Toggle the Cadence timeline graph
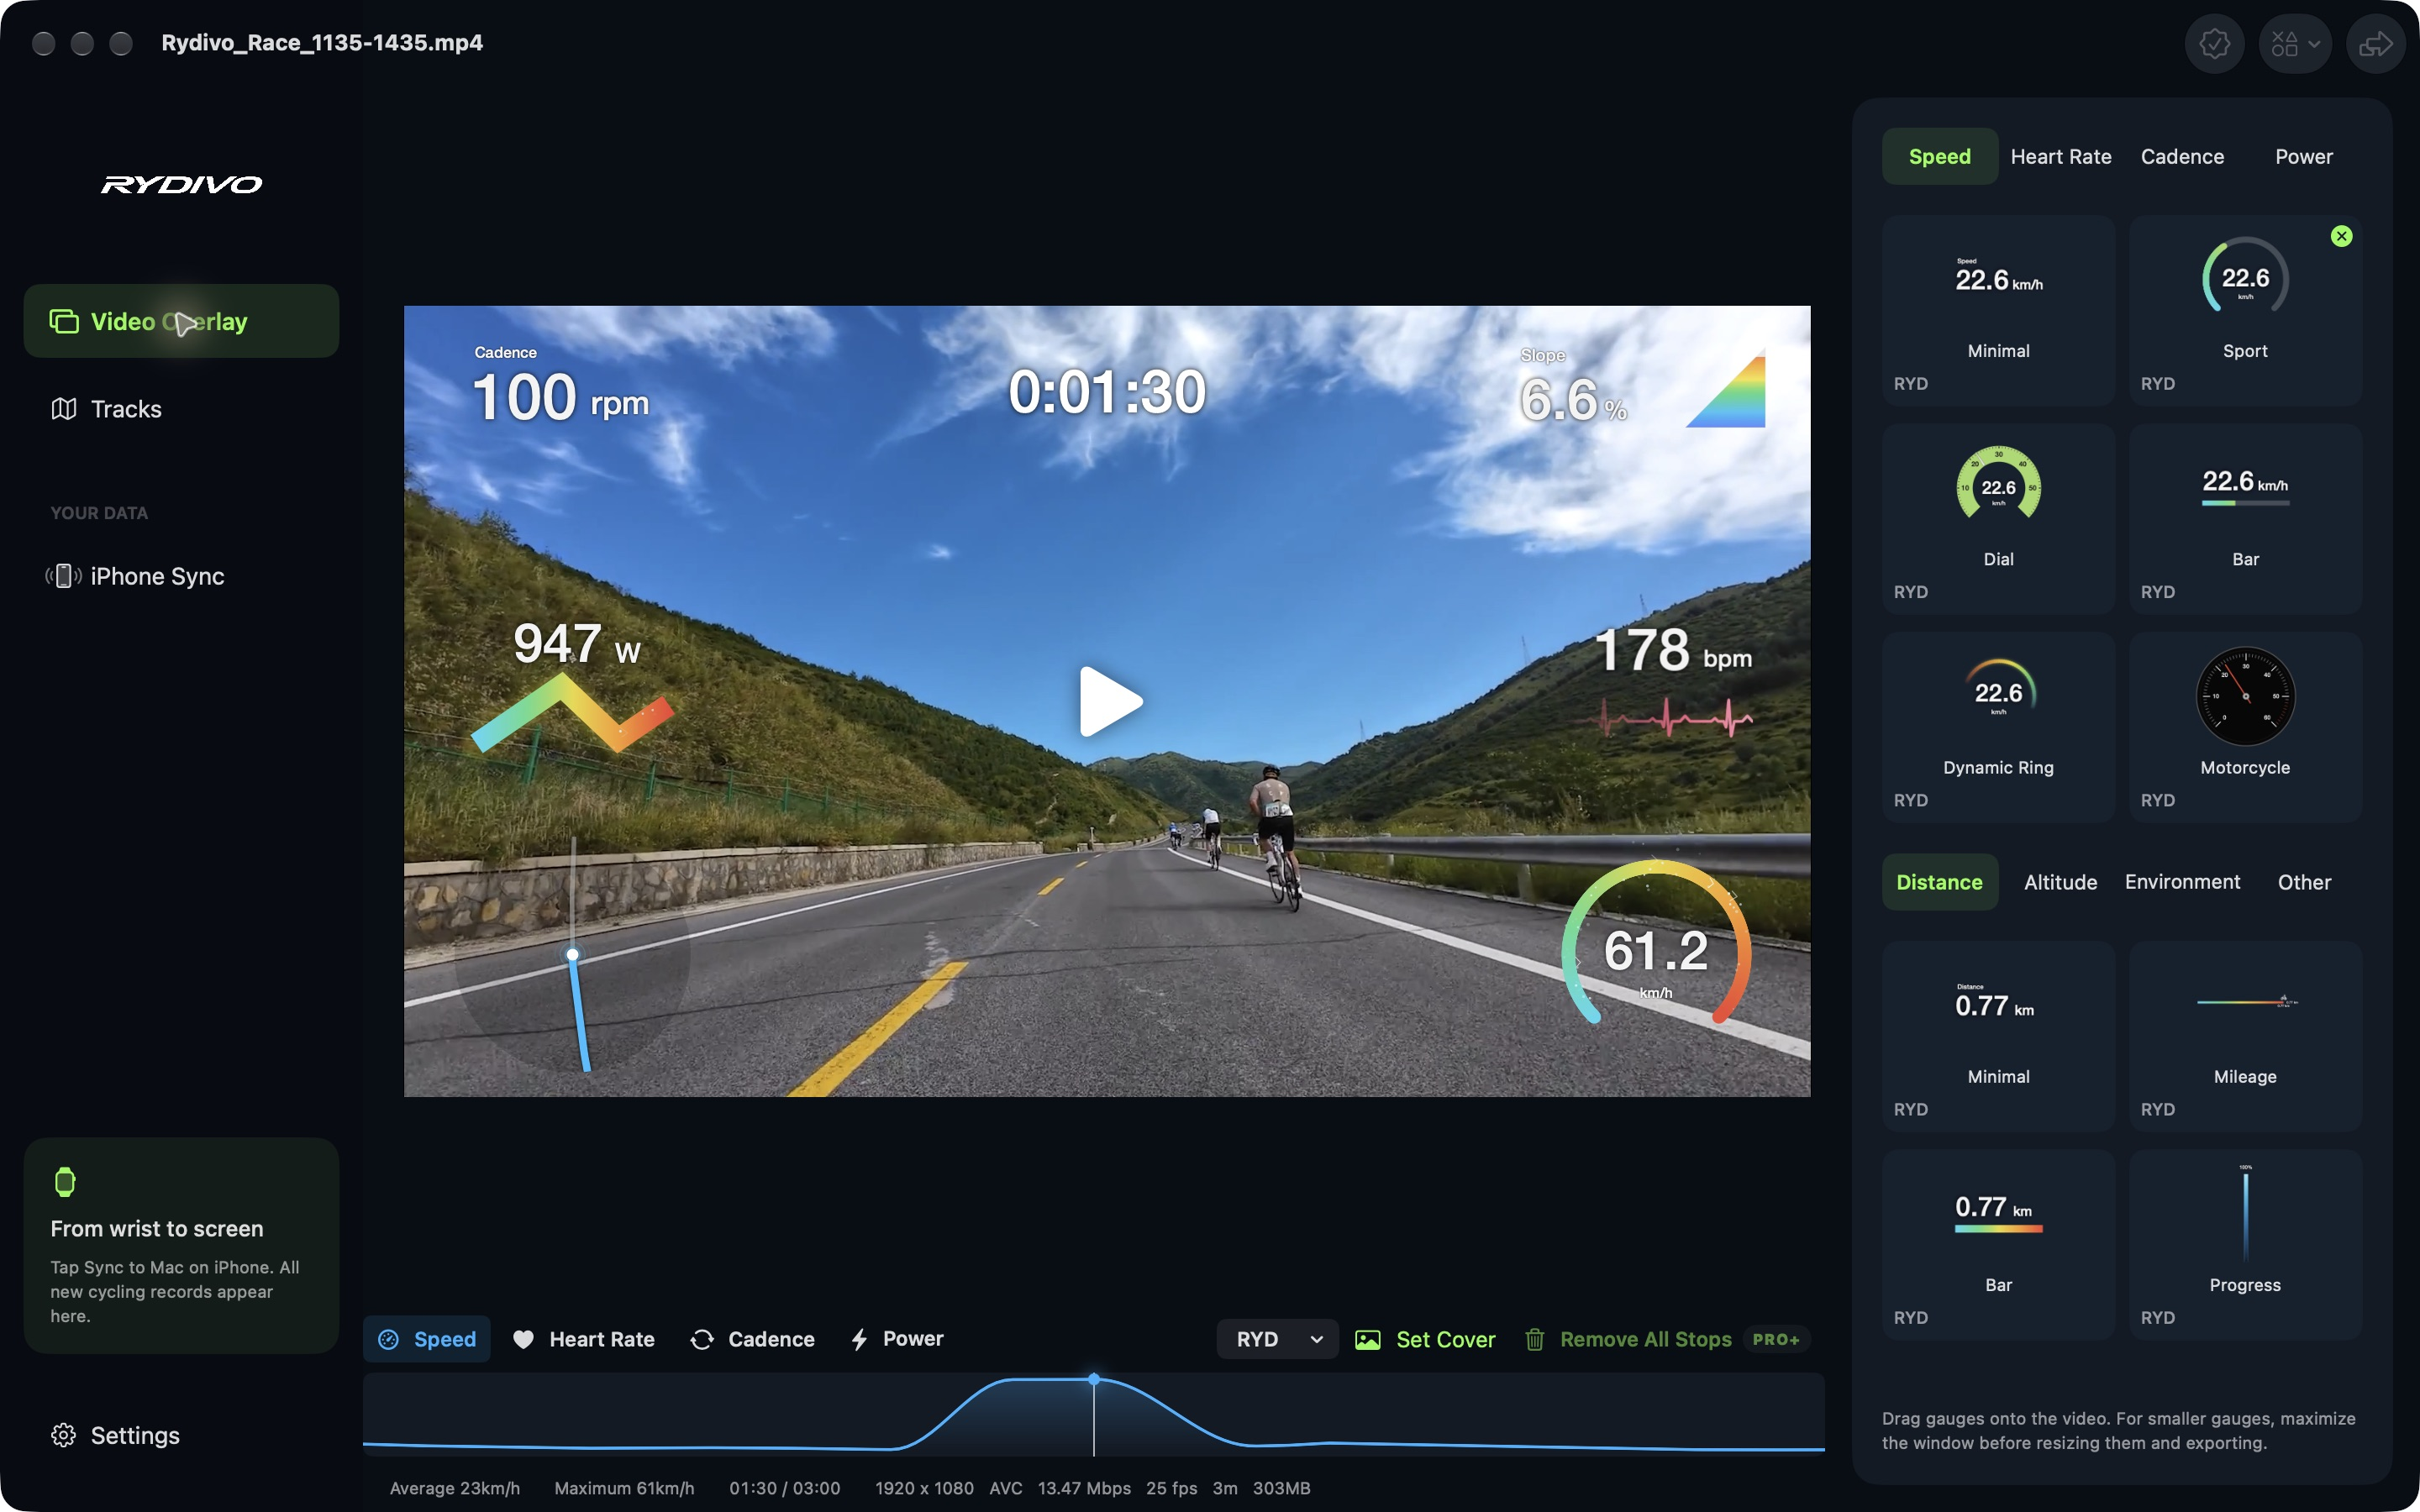The width and height of the screenshot is (2420, 1512). (752, 1339)
